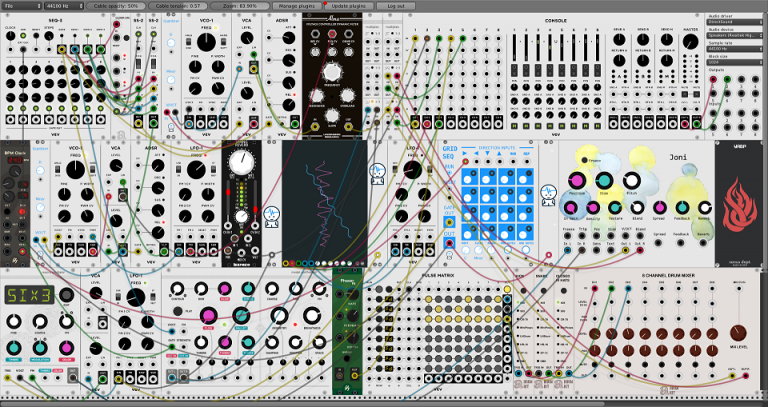Screen dimensions: 768x407
Task: Click the Manage plugins button
Action: [x=297, y=6]
